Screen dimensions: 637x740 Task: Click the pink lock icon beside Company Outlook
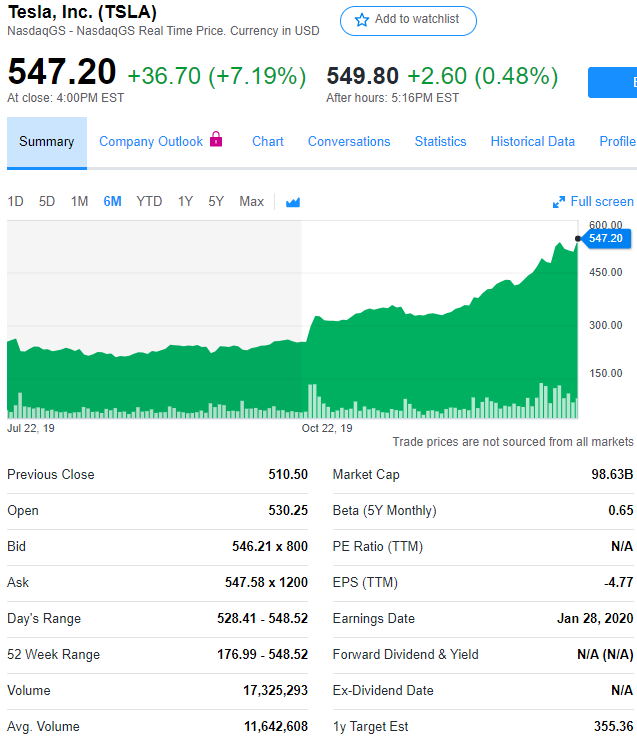pyautogui.click(x=216, y=139)
